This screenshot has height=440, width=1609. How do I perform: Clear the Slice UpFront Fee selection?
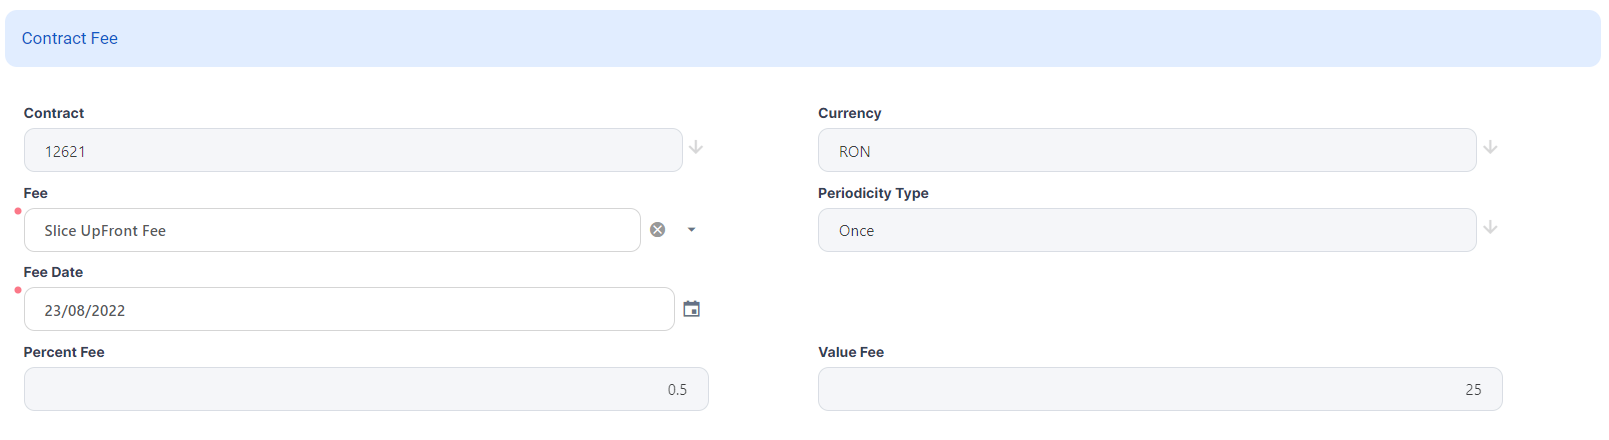[x=657, y=230]
